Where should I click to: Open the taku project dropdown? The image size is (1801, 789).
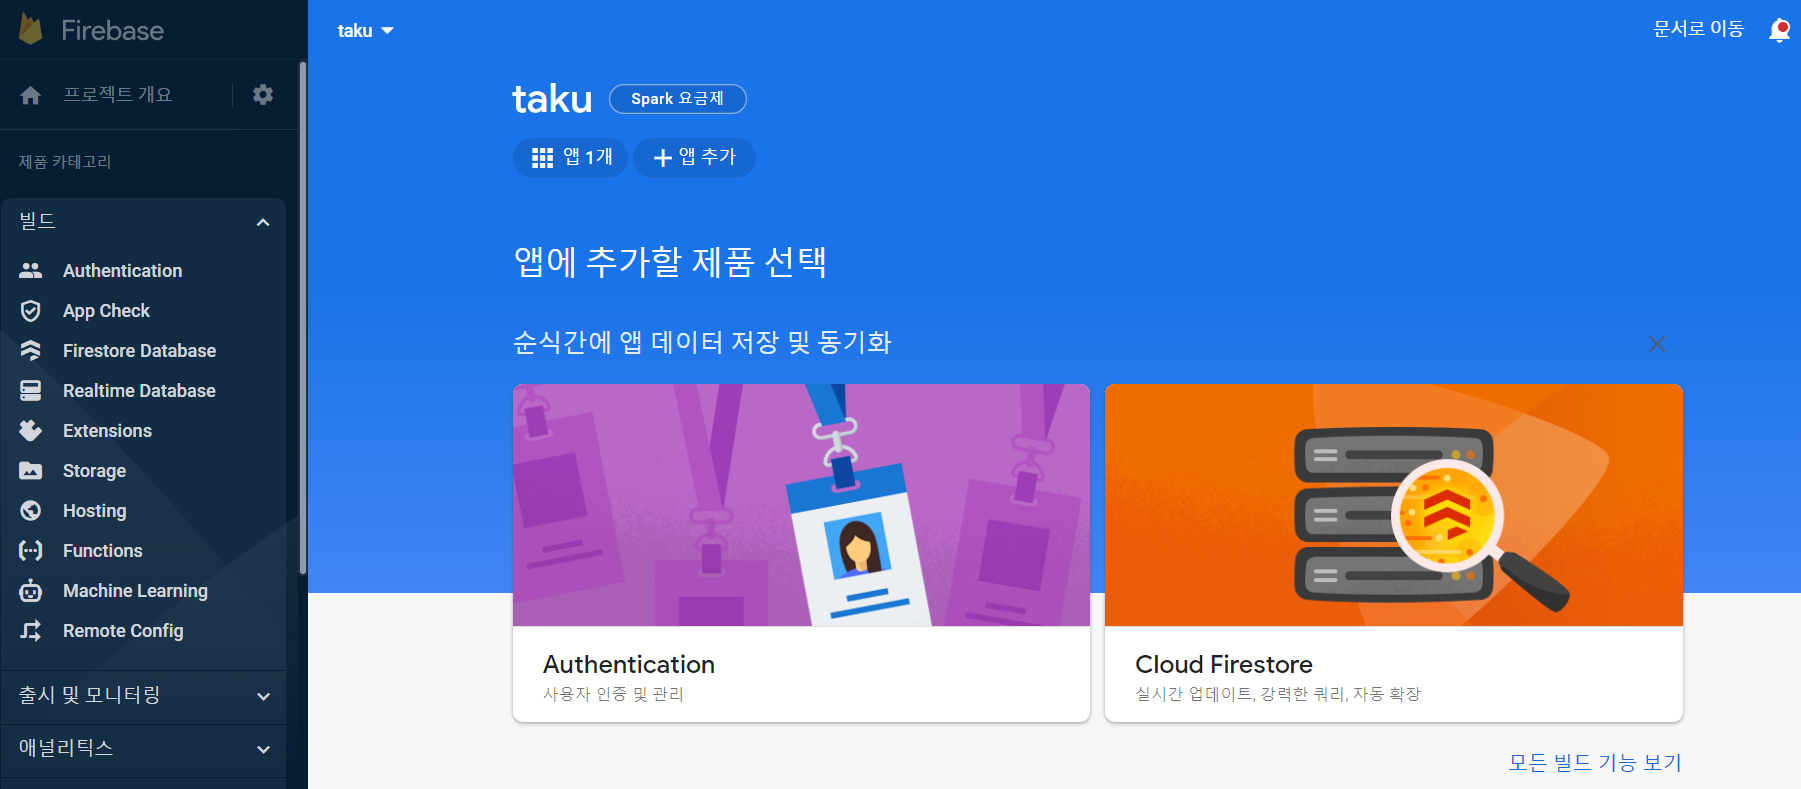coord(365,31)
